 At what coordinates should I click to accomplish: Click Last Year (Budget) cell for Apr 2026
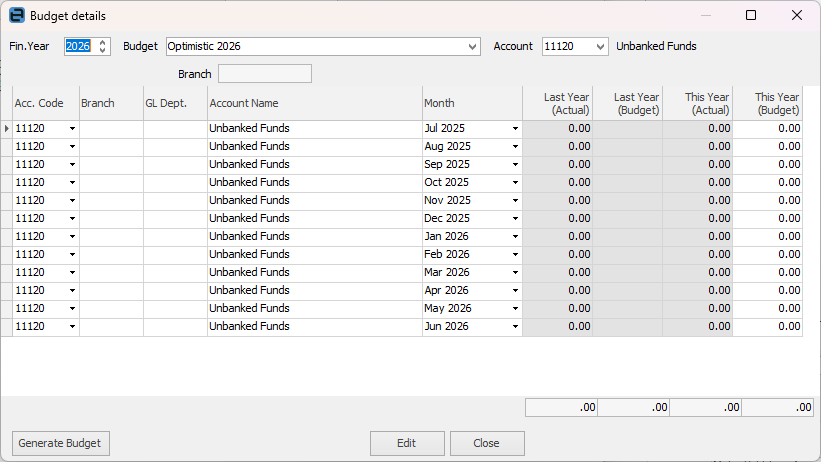(x=628, y=290)
